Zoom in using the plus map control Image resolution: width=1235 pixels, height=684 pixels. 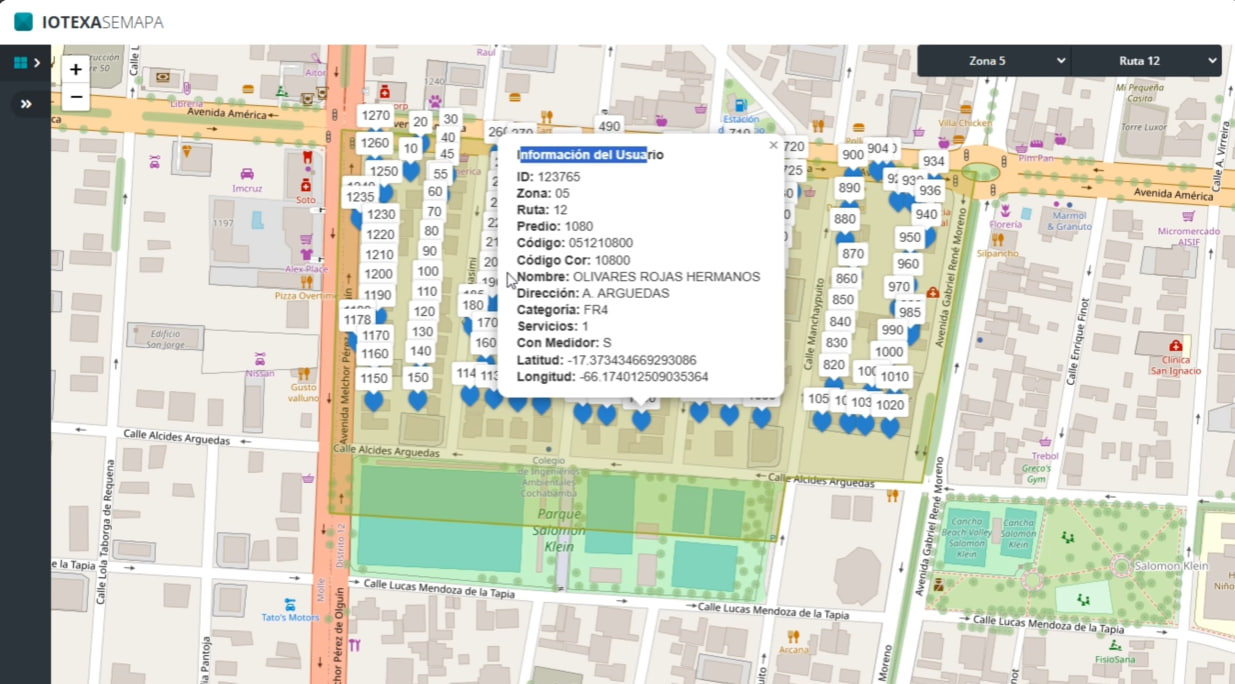(x=75, y=70)
